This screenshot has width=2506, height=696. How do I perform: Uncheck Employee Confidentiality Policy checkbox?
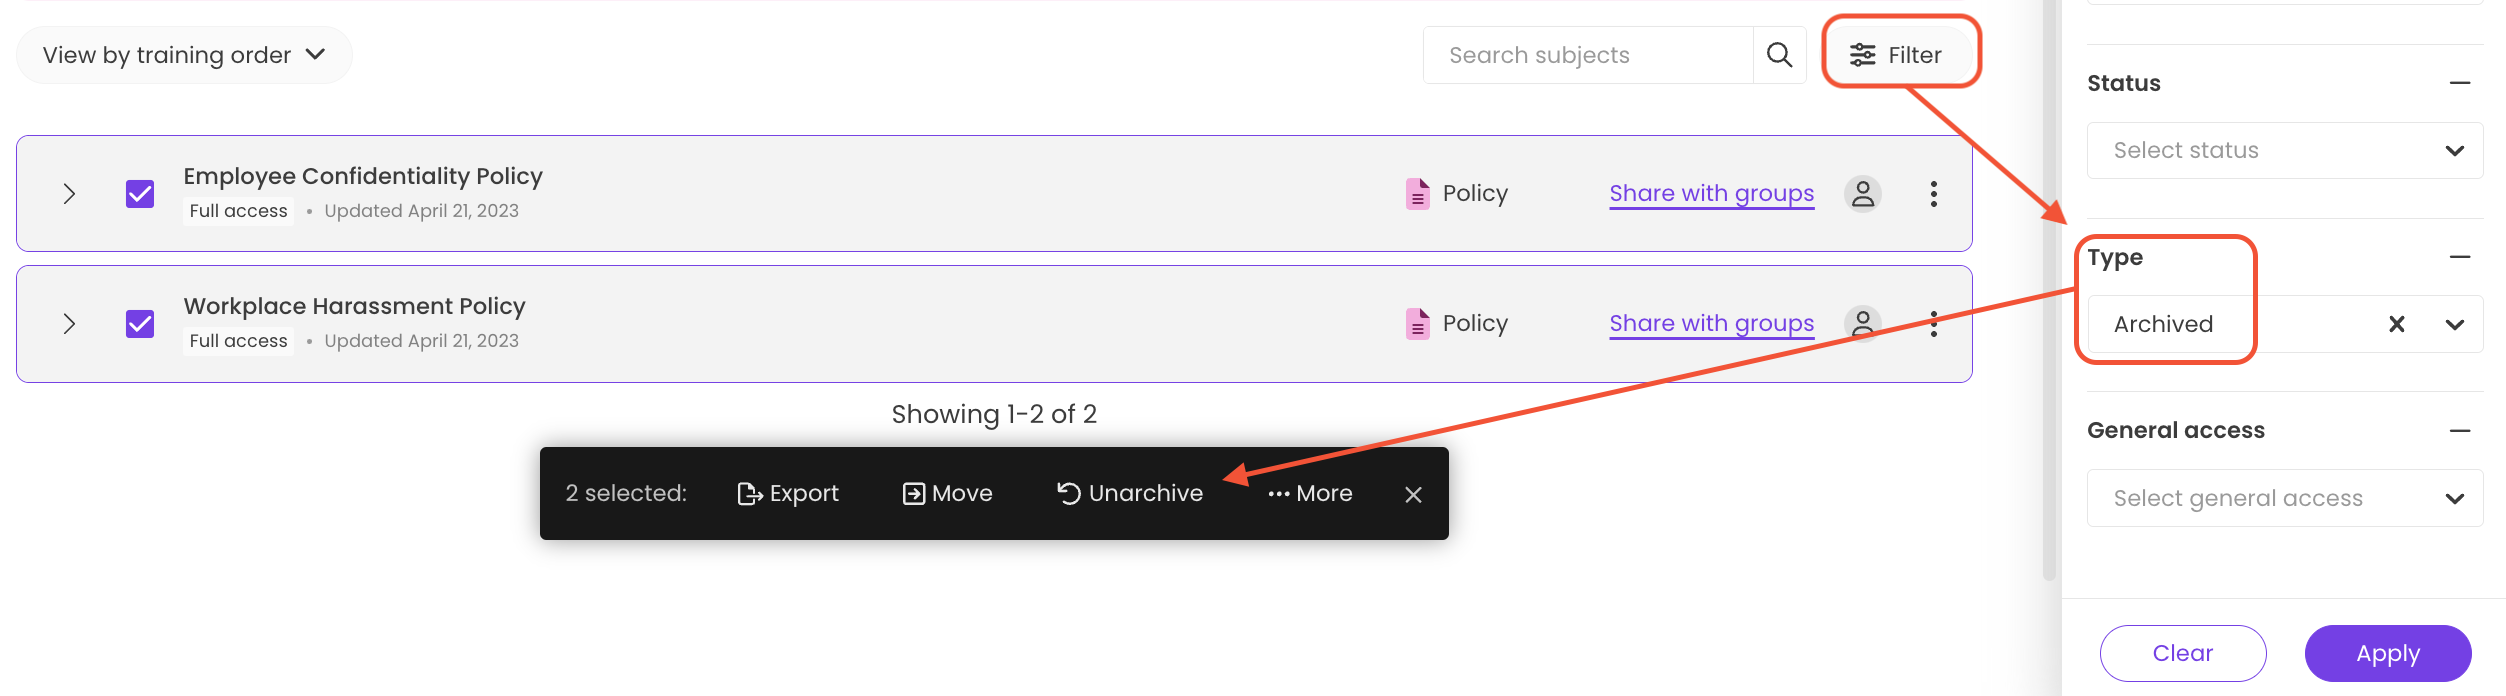click(x=140, y=194)
